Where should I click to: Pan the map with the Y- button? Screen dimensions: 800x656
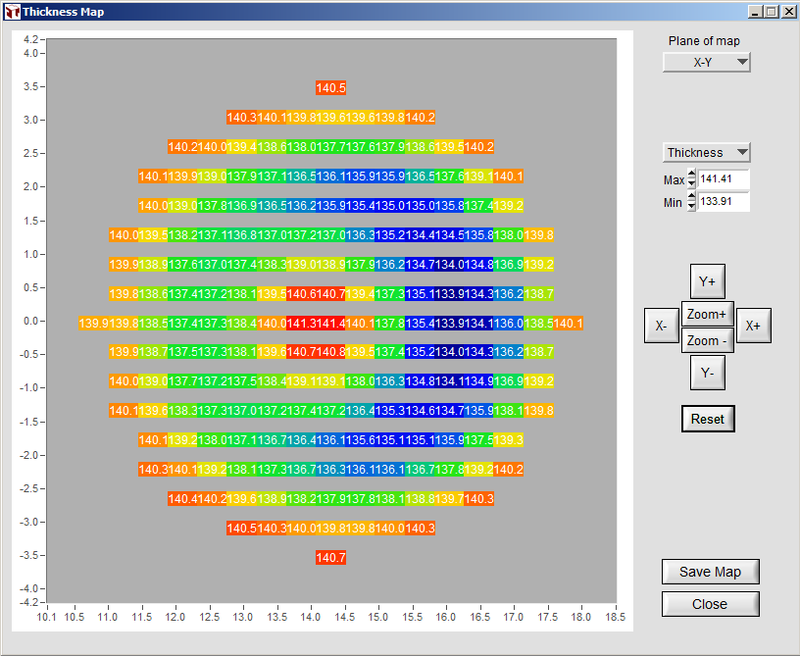(708, 373)
